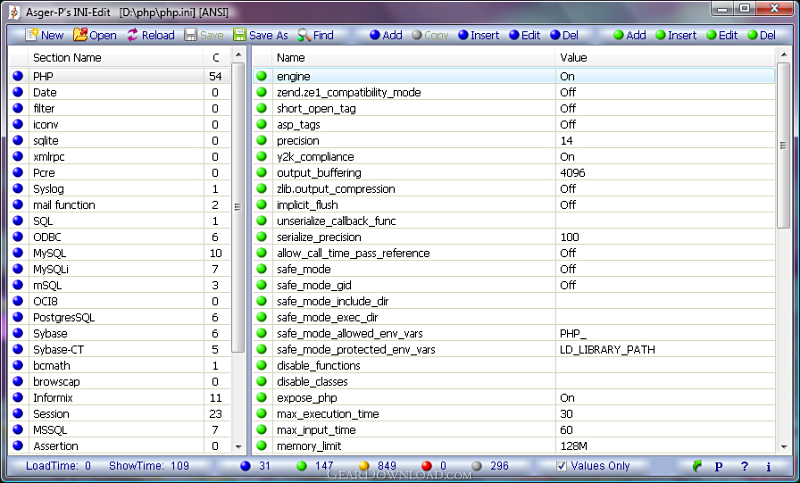Select the PostgresSQL section

coord(119,317)
